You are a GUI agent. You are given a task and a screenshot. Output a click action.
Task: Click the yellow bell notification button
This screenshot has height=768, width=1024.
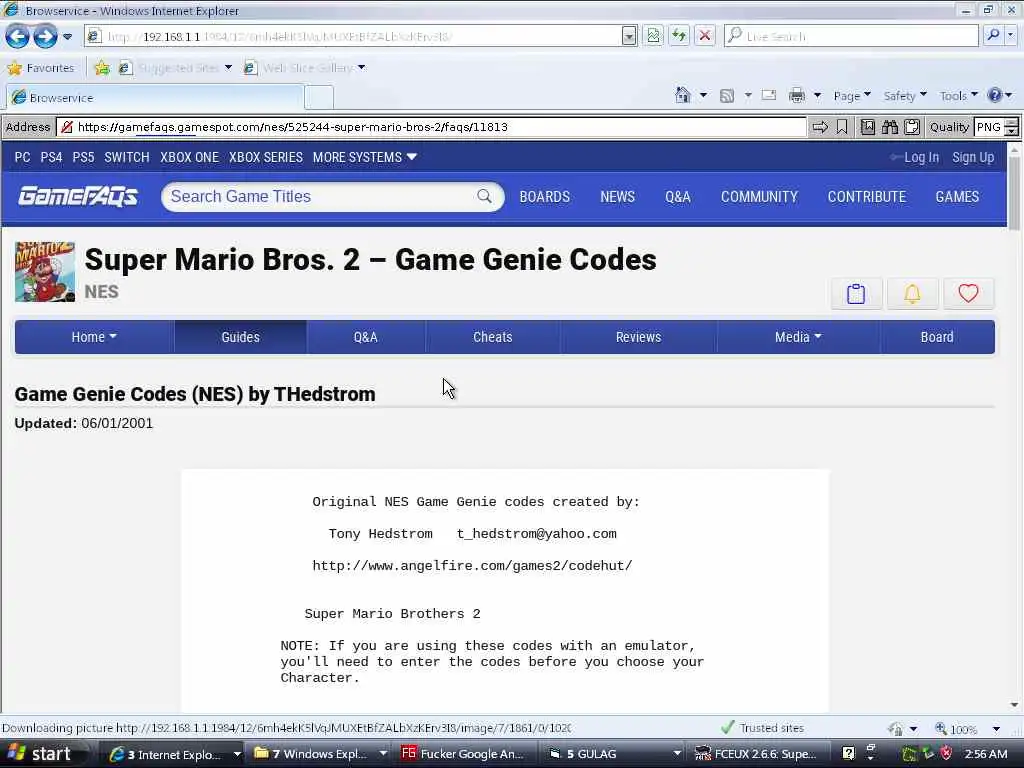tap(912, 294)
